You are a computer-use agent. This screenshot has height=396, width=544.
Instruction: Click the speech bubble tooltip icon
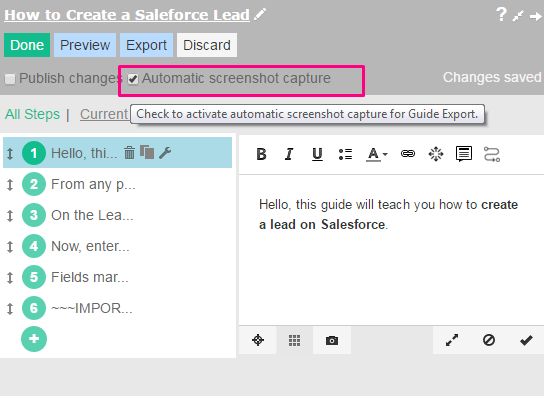[464, 154]
